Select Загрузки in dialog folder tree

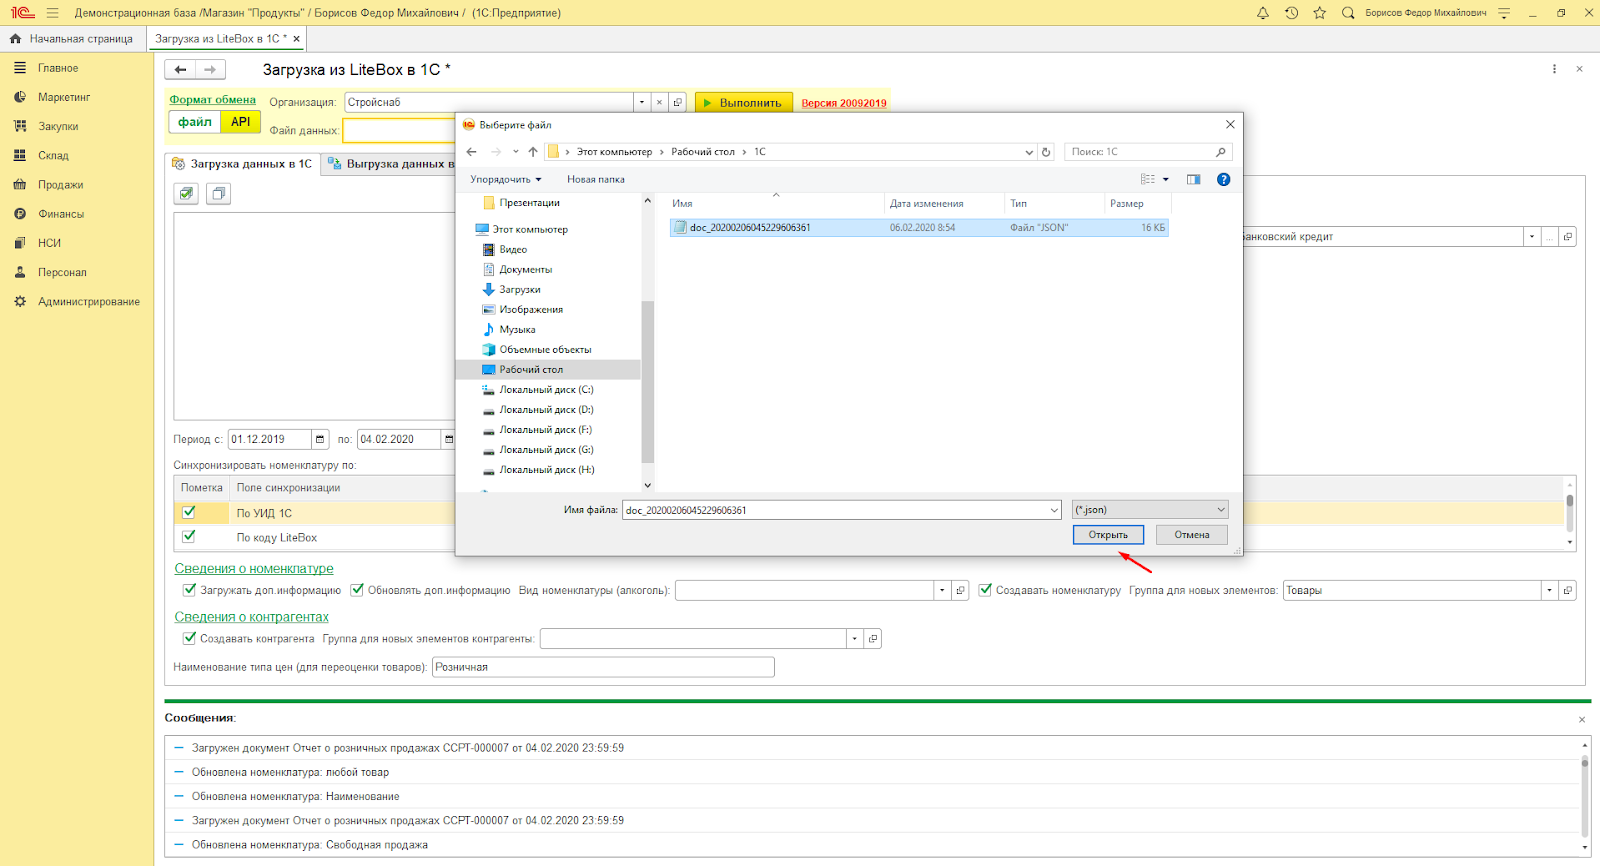pyautogui.click(x=519, y=290)
